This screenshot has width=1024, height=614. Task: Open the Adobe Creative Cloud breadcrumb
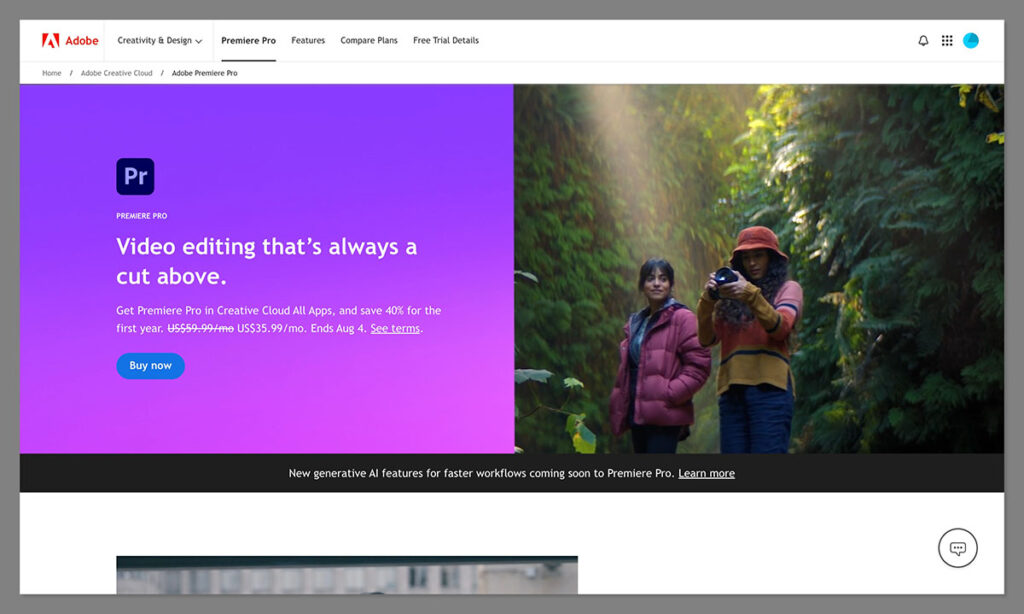tap(116, 73)
